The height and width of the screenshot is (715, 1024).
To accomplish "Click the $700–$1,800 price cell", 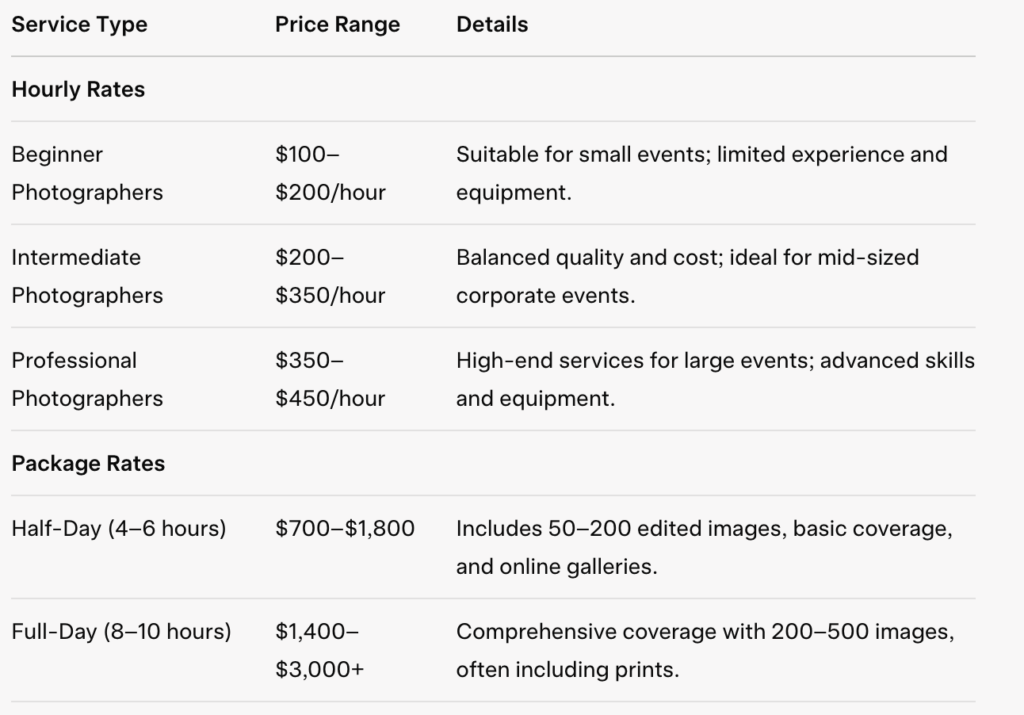I will pos(344,528).
